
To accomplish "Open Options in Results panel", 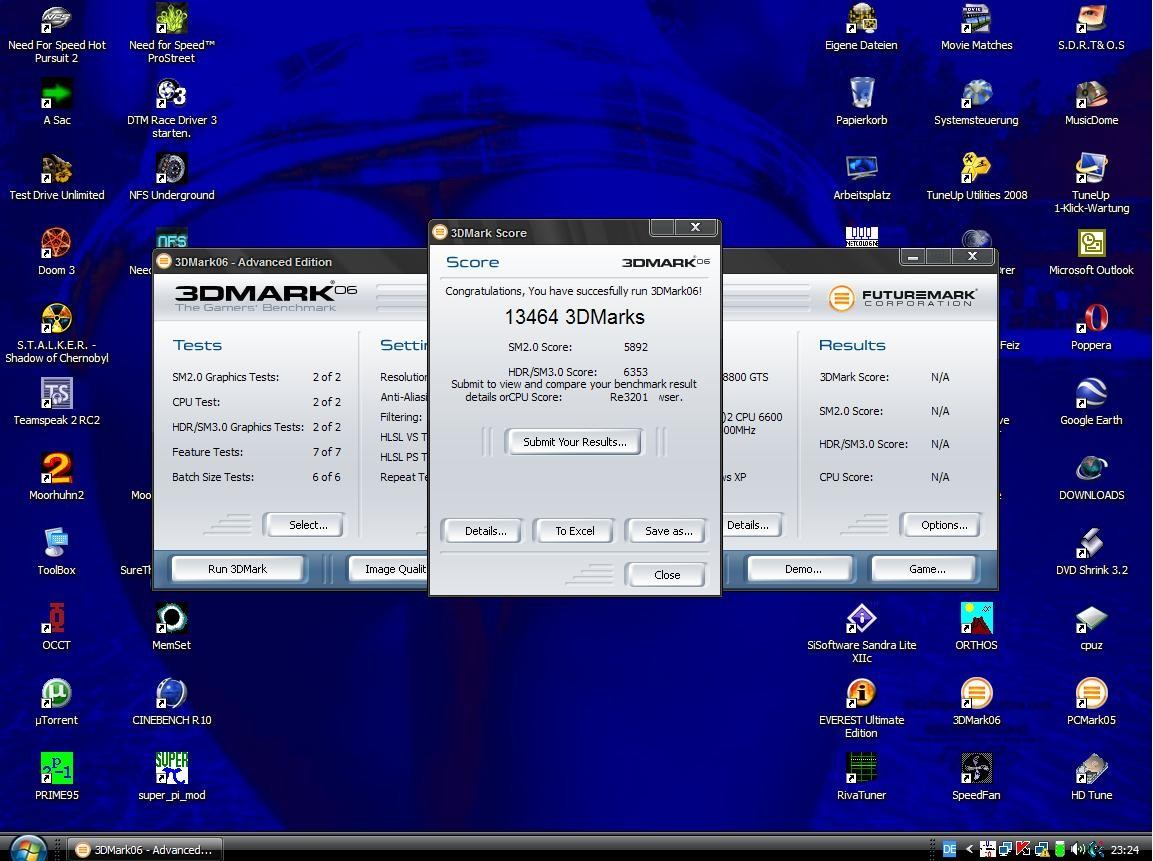I will 943,525.
